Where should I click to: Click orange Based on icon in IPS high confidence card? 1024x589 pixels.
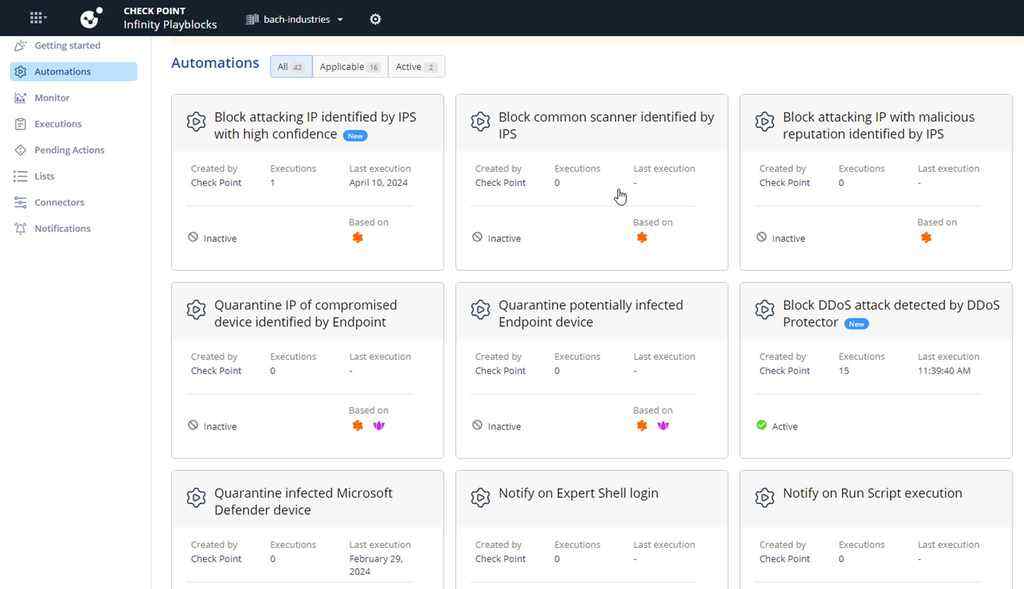pyautogui.click(x=358, y=238)
